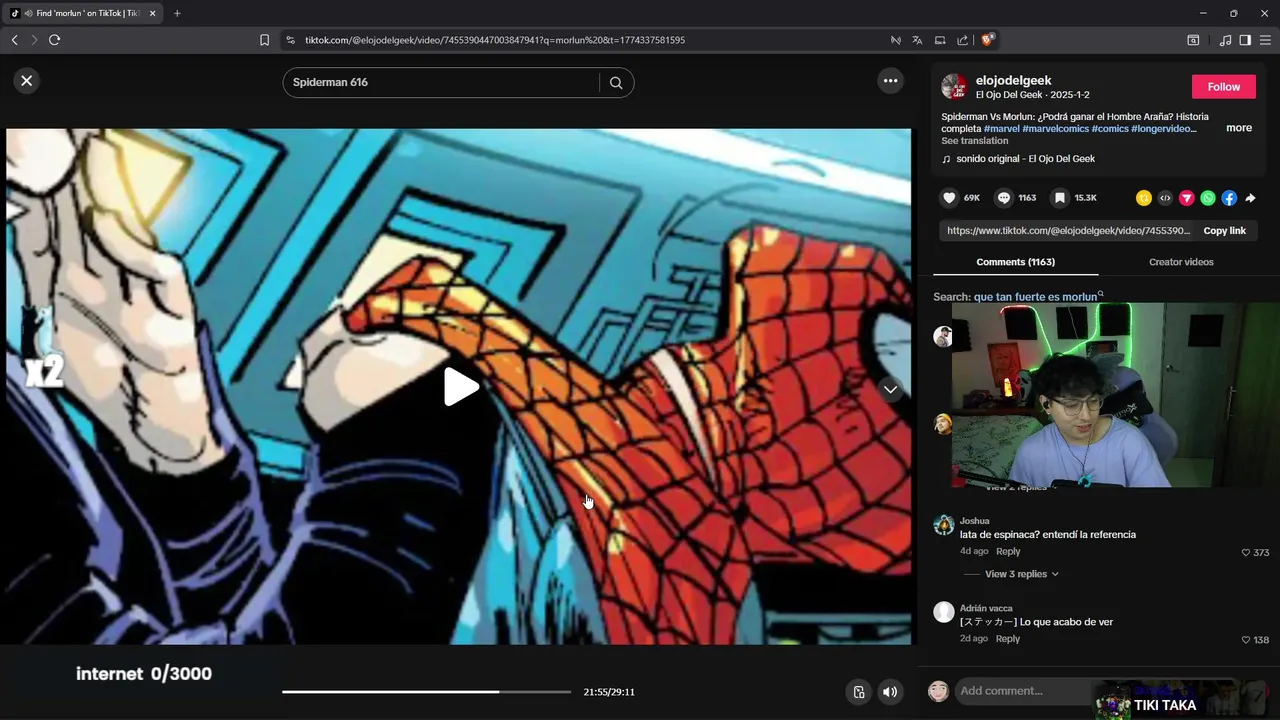Open elojodelgeek profile avatar
Image resolution: width=1280 pixels, height=720 pixels.
click(954, 86)
